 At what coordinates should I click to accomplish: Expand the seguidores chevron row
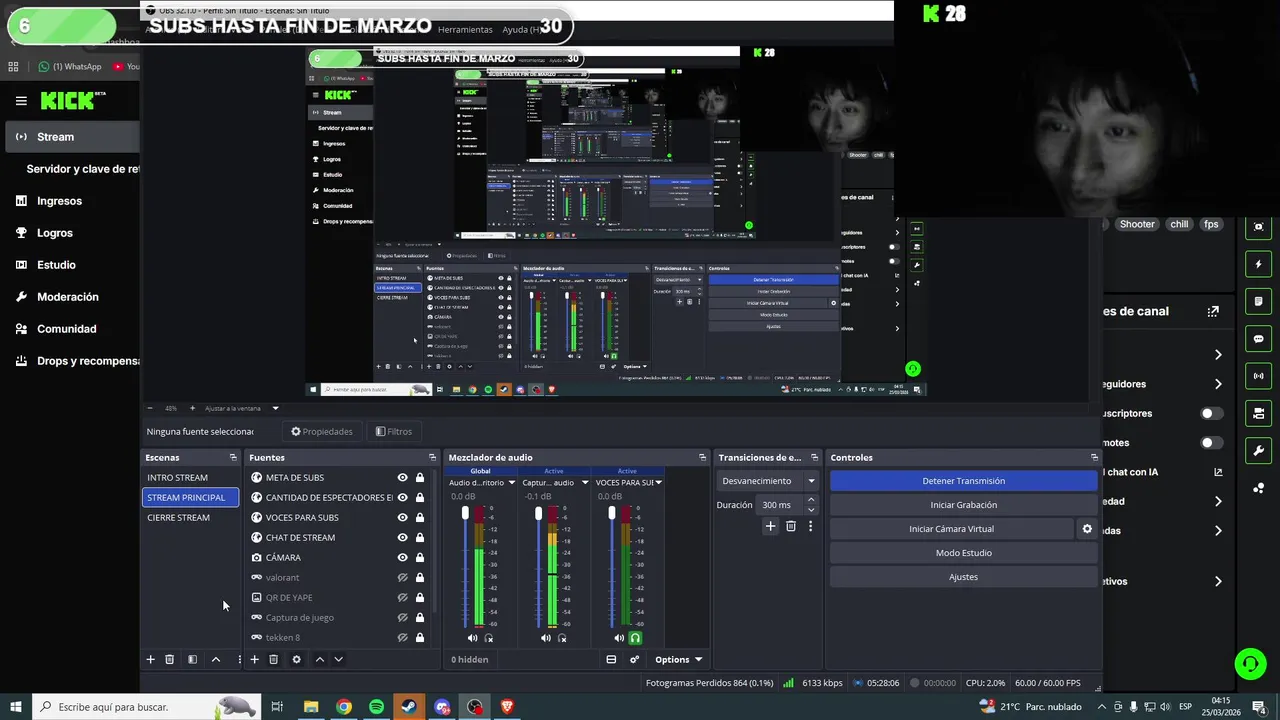point(1218,384)
